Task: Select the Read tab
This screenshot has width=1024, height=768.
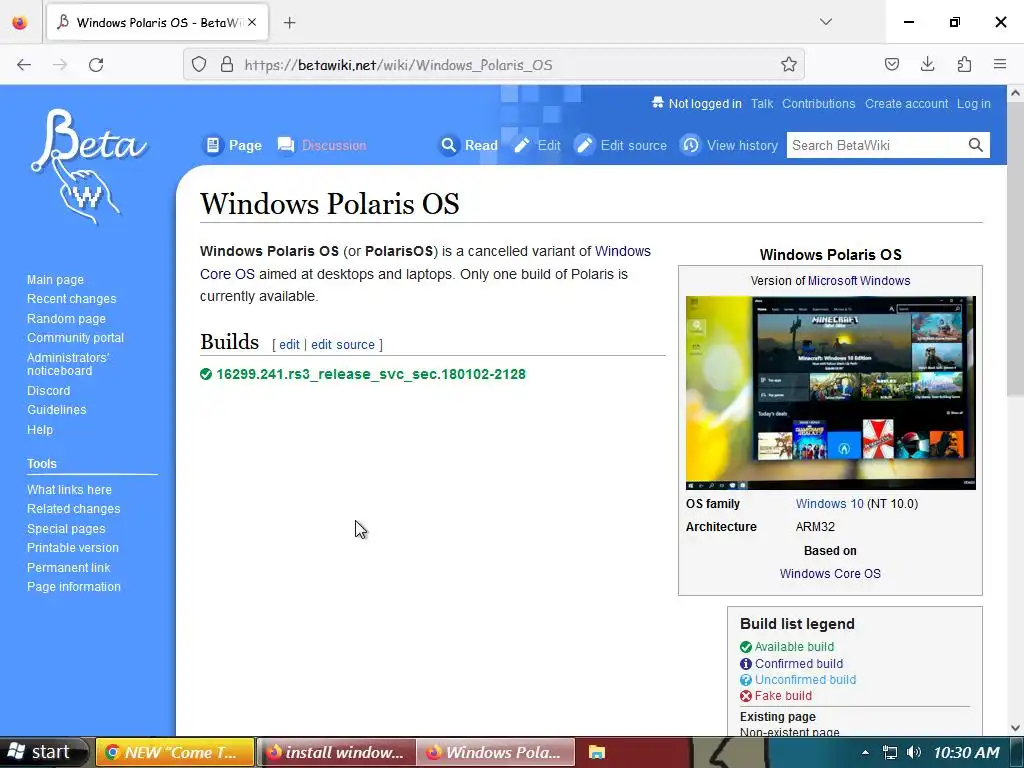Action: (468, 145)
